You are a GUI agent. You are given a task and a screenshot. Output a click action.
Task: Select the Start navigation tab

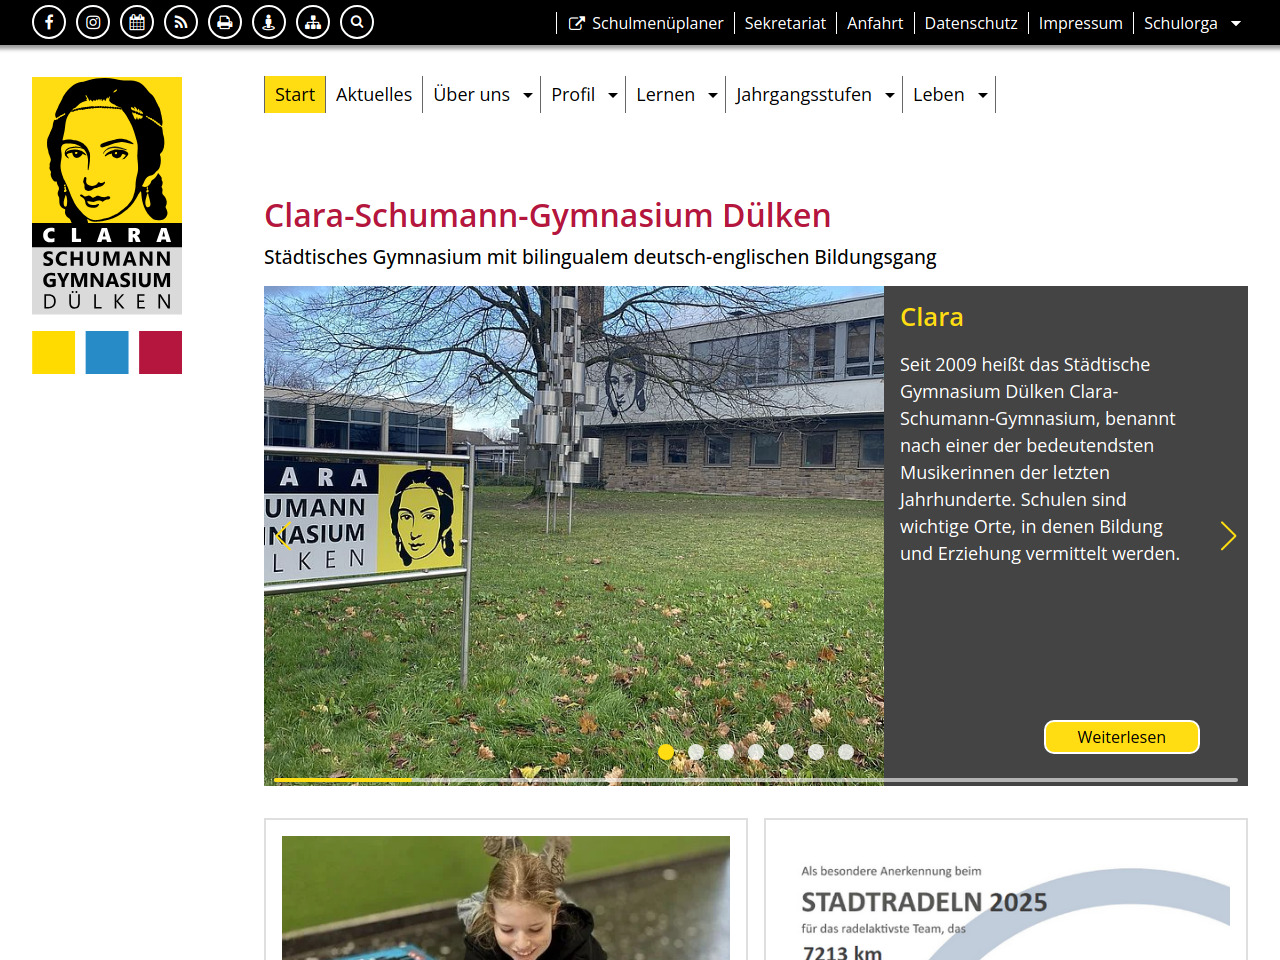click(x=295, y=95)
